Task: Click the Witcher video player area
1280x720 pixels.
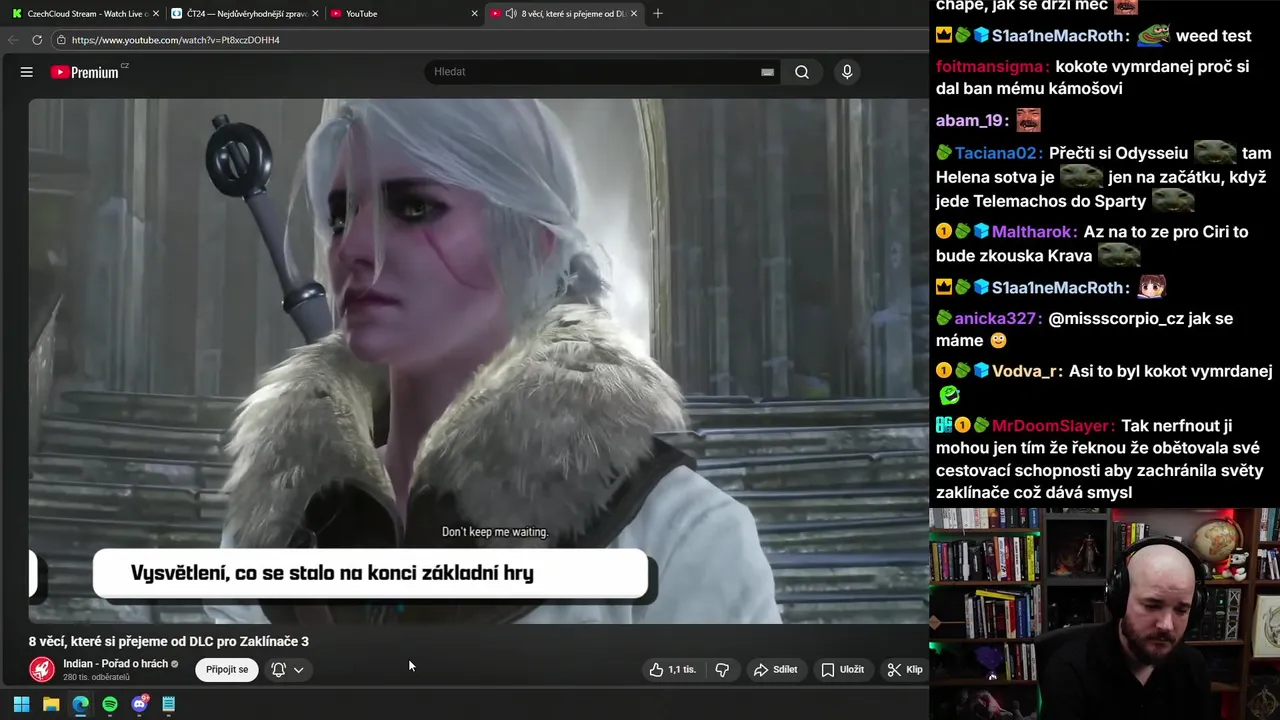Action: point(478,360)
